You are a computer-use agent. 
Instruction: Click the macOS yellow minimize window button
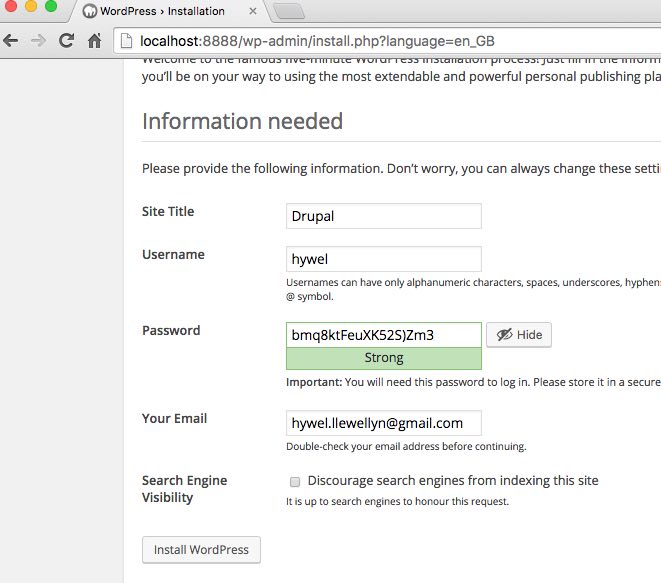click(x=31, y=6)
